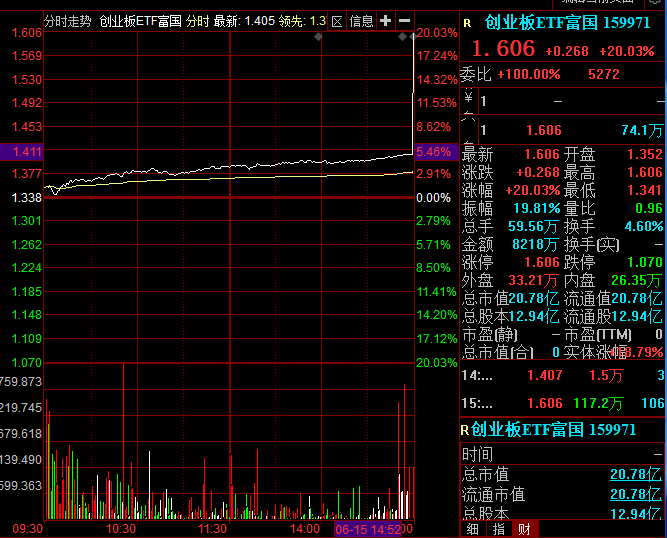Click the highlighted 5.46% percent axis label
The image size is (667, 538).
[436, 152]
